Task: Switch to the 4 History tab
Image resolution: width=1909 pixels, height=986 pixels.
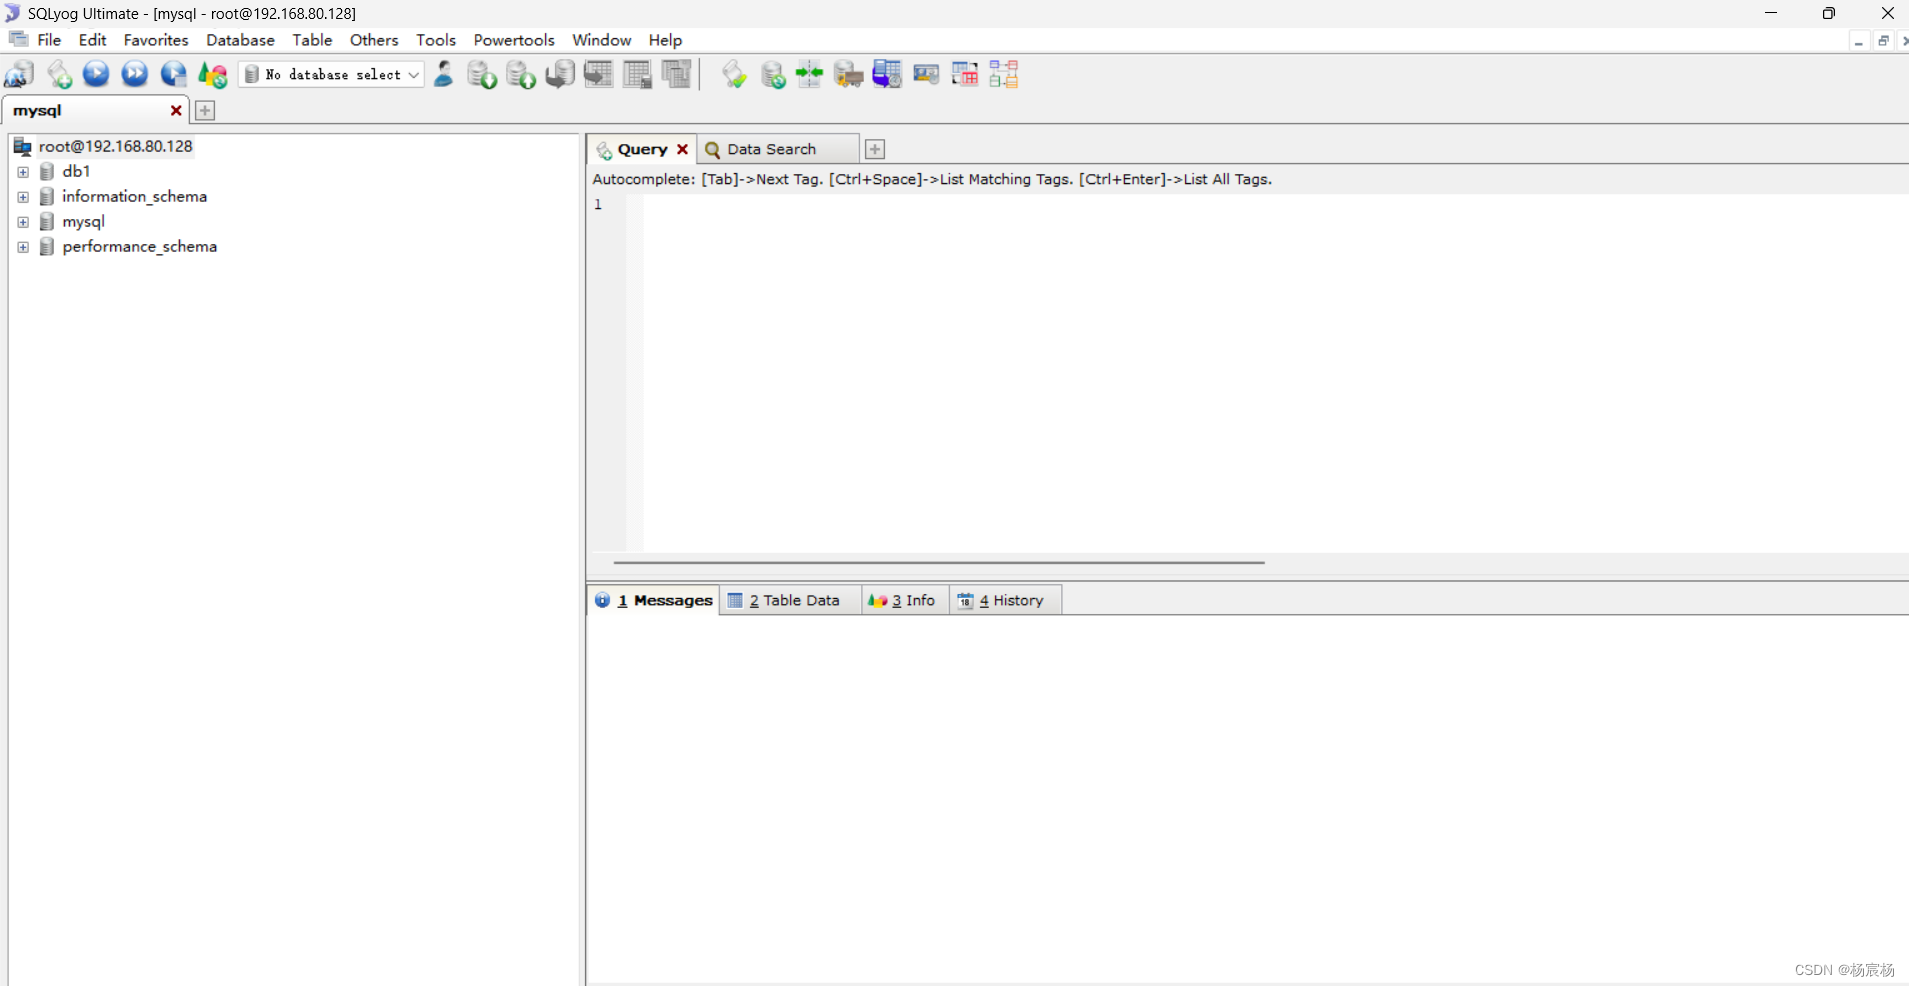Action: click(x=1003, y=600)
